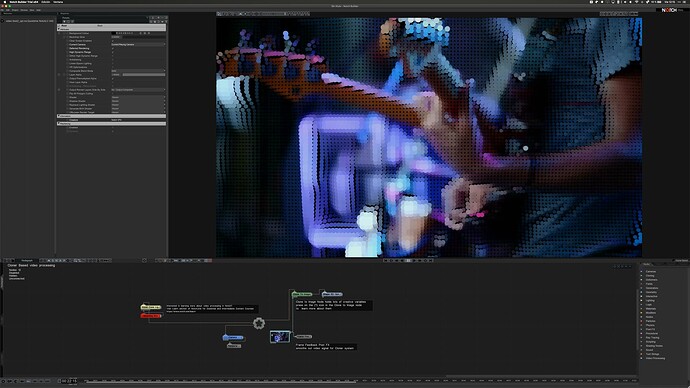Select the Geometry category in node library

tap(651, 292)
